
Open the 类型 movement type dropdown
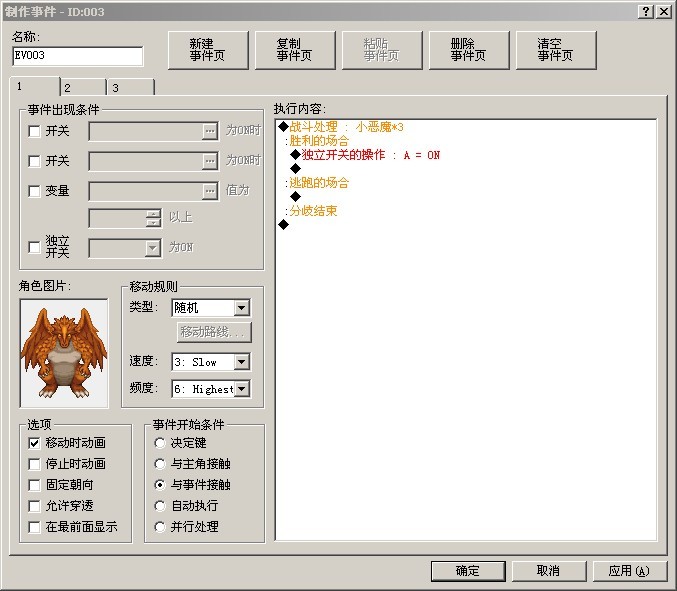(211, 308)
